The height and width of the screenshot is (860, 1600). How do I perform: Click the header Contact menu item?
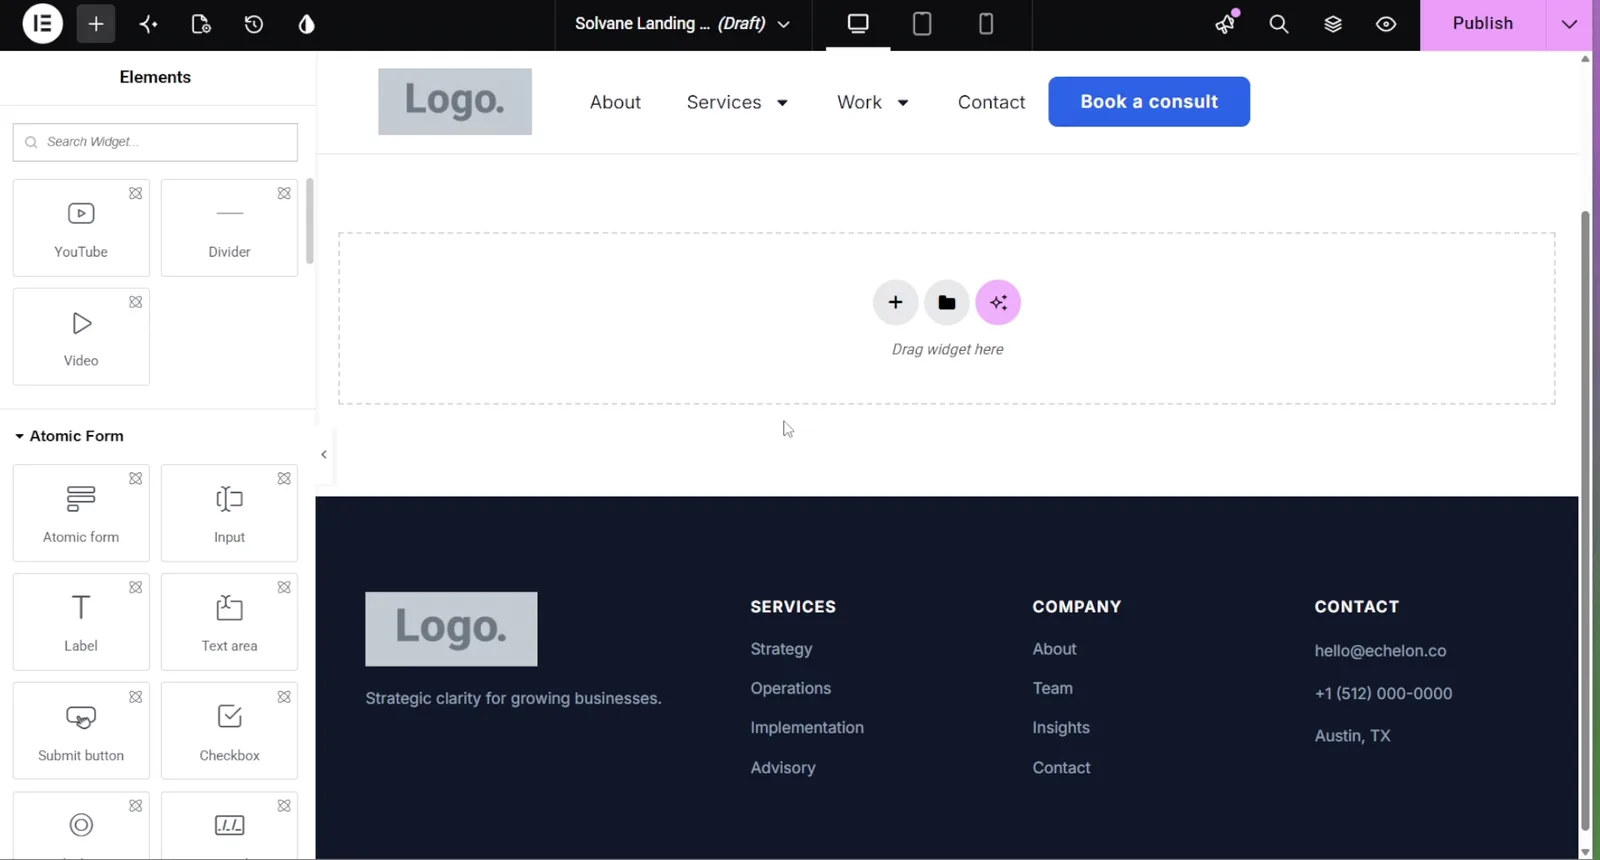click(991, 102)
